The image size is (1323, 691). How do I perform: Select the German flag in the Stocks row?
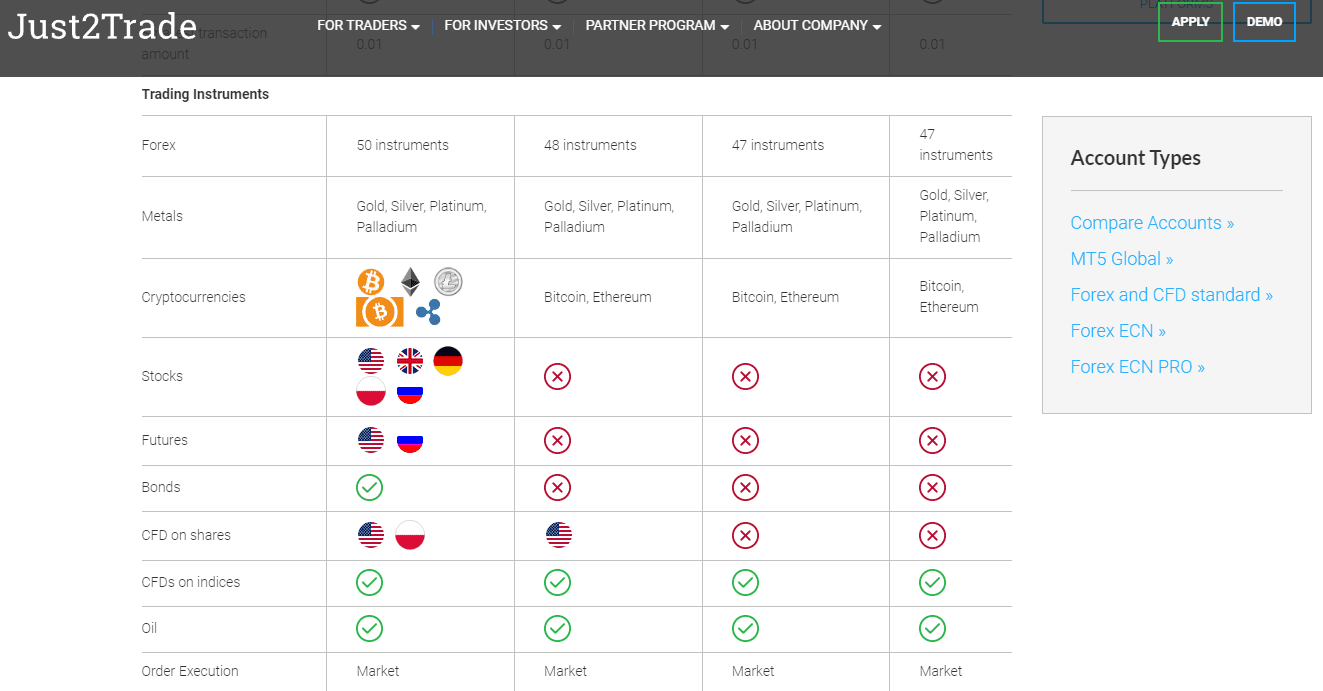pyautogui.click(x=448, y=361)
